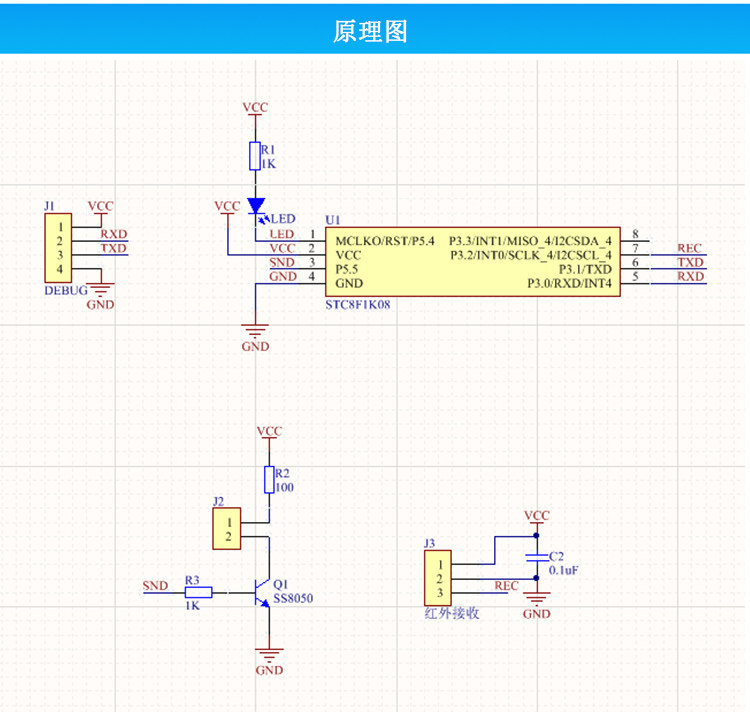Select the R2 resistor symbol
Viewport: 750px width, 712px height.
(x=269, y=480)
